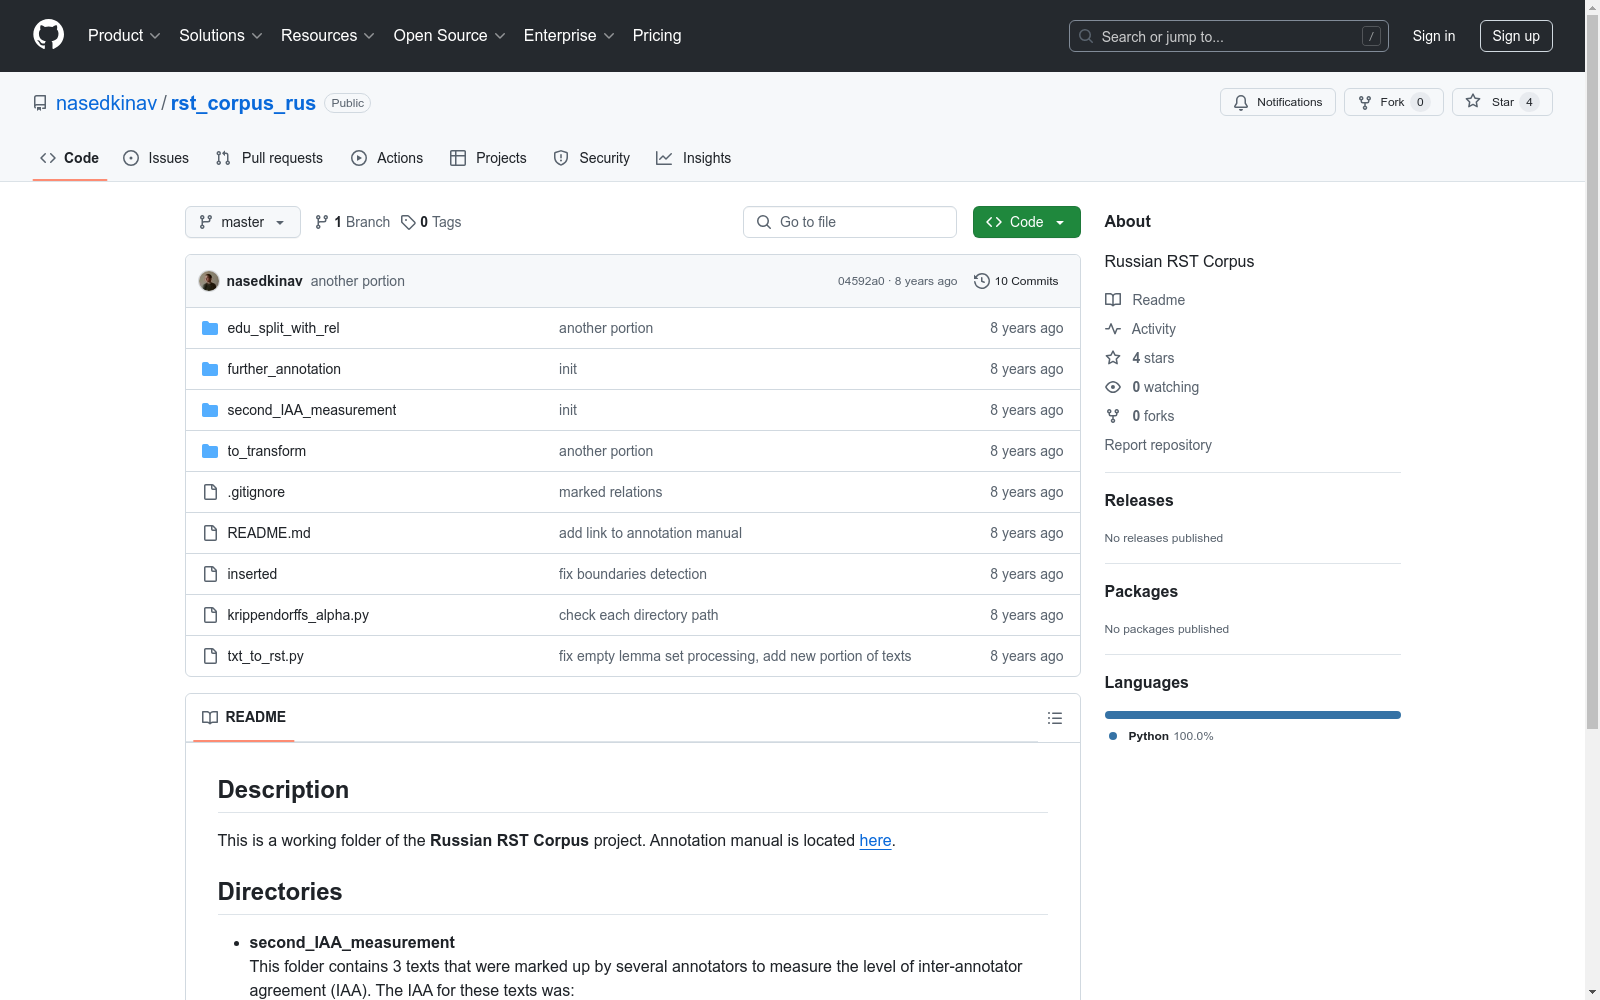This screenshot has width=1600, height=1000.
Task: Switch to the Issues tab
Action: pyautogui.click(x=156, y=158)
